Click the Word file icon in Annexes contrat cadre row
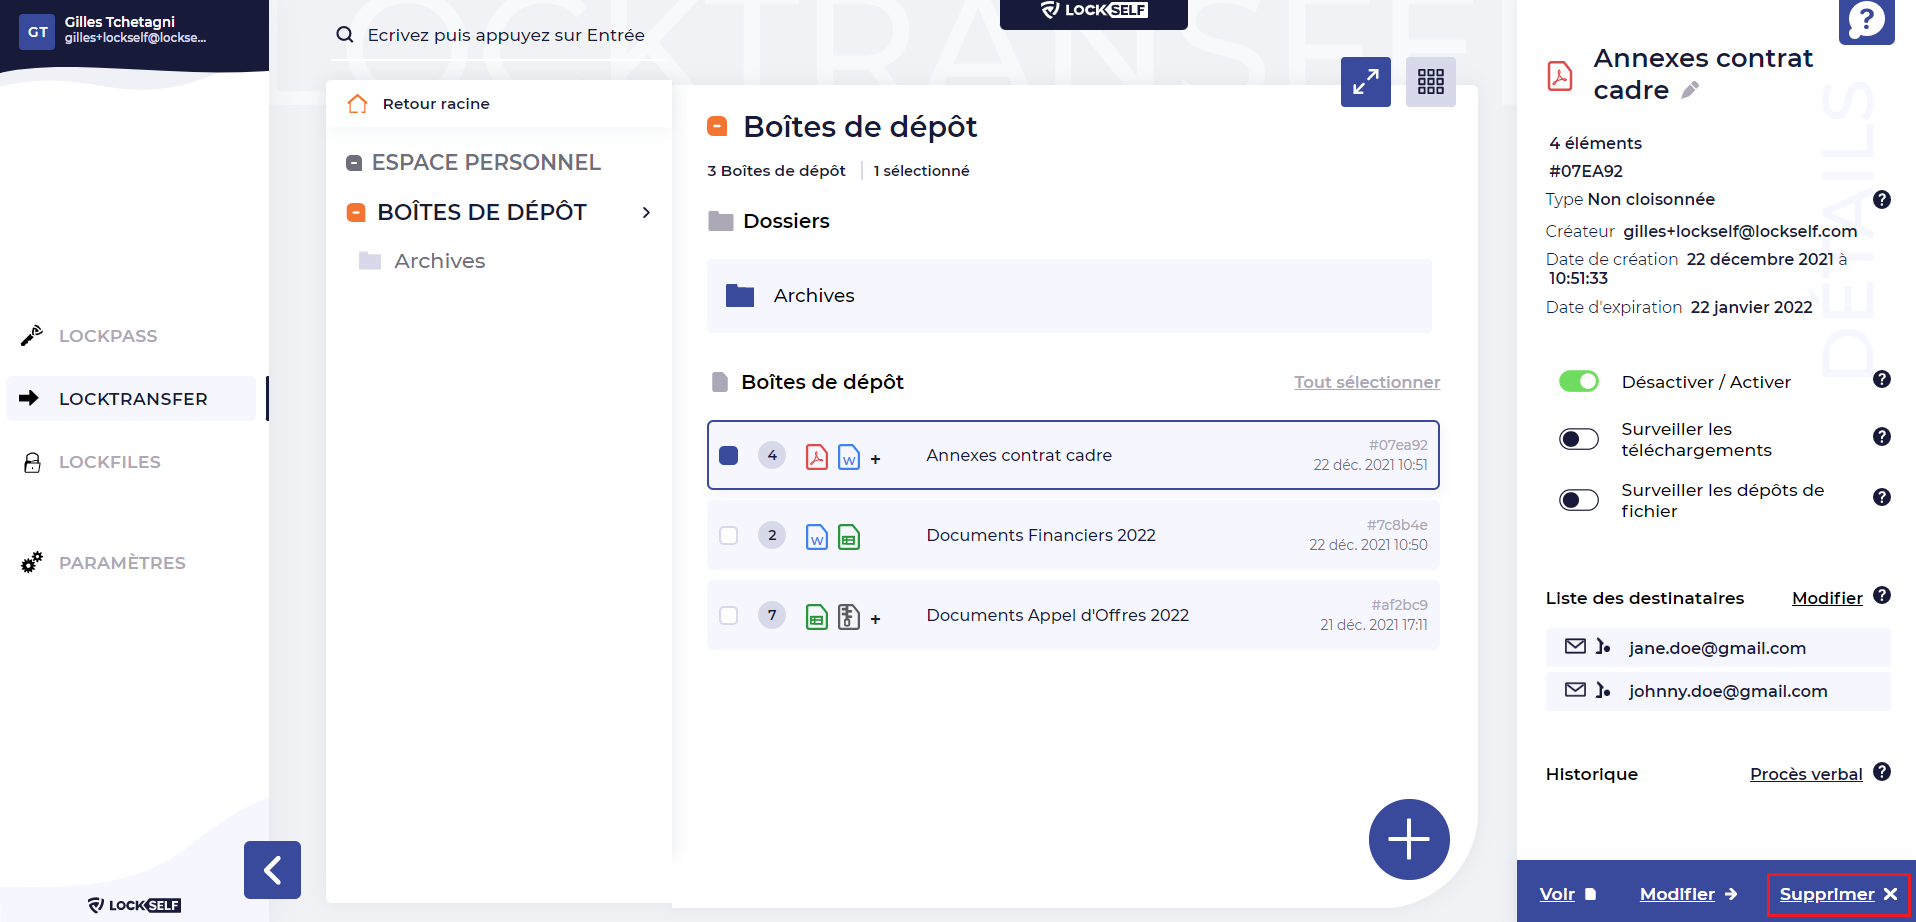 pos(849,456)
